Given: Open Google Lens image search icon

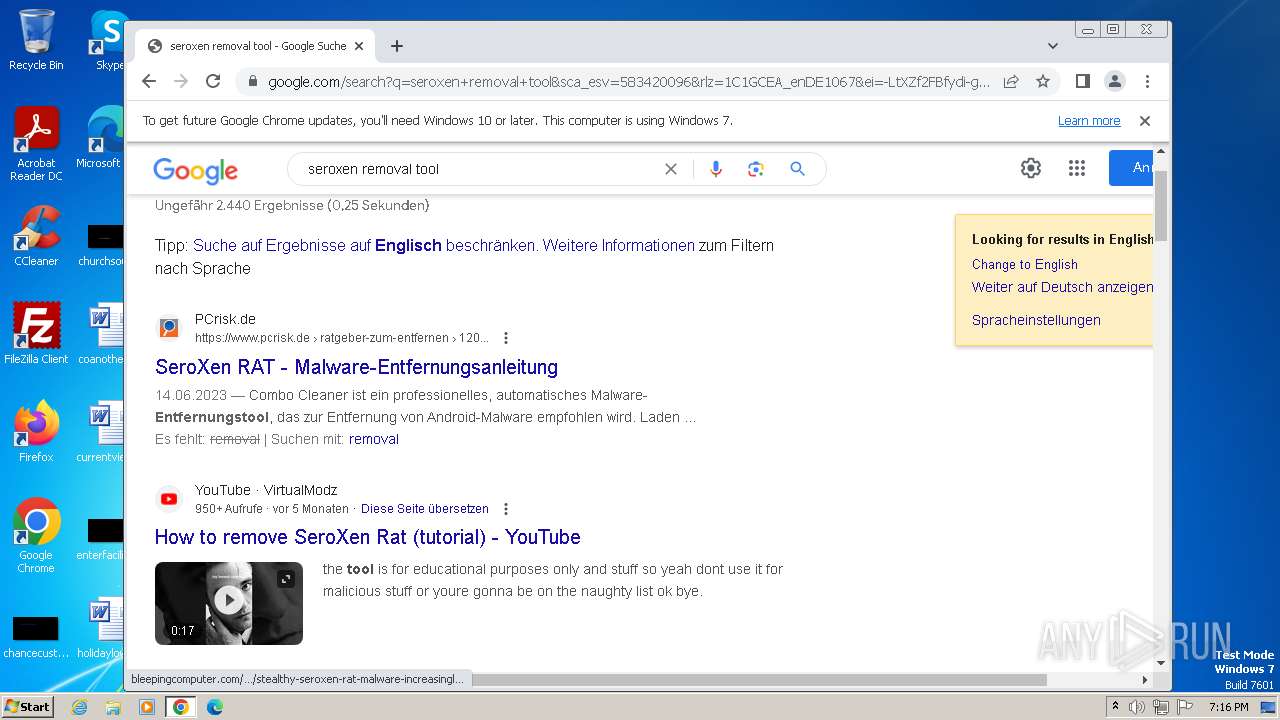Looking at the screenshot, I should click(x=756, y=169).
